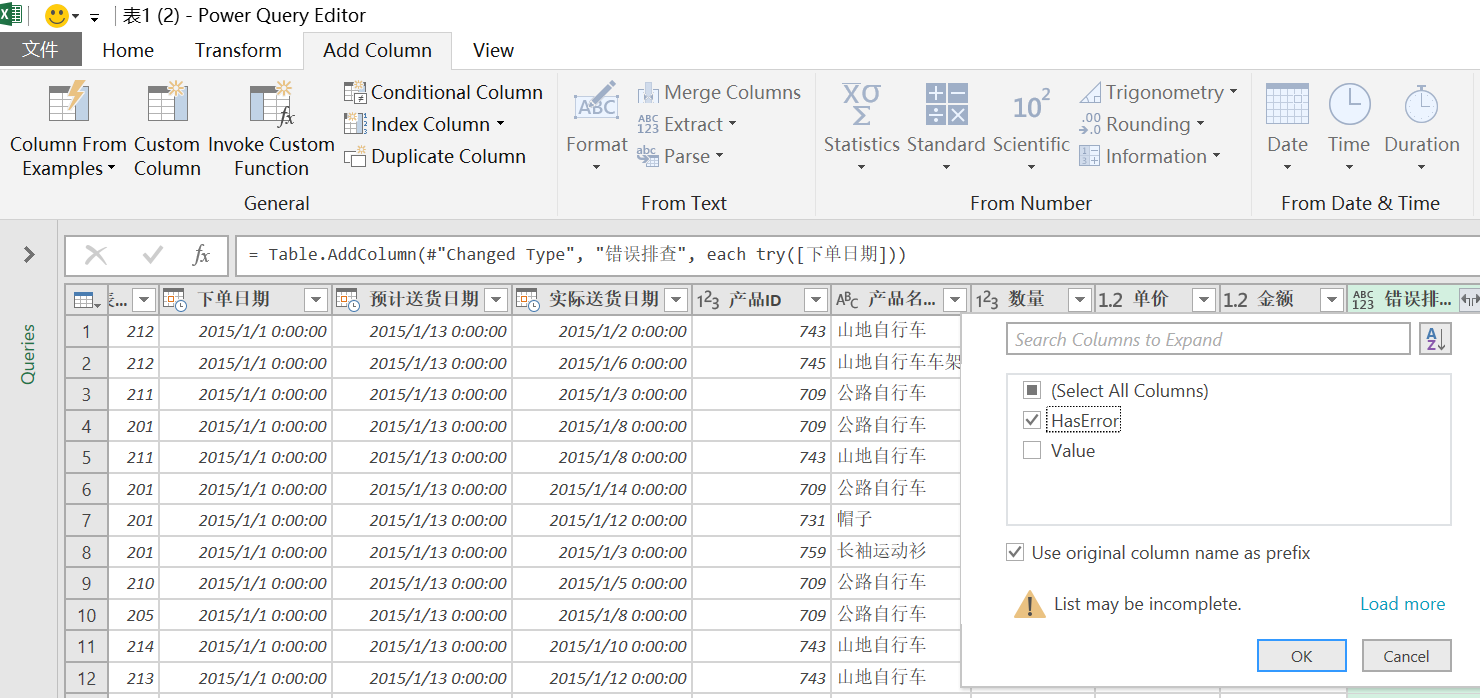Cancel formula edit with X icon

(x=96, y=255)
